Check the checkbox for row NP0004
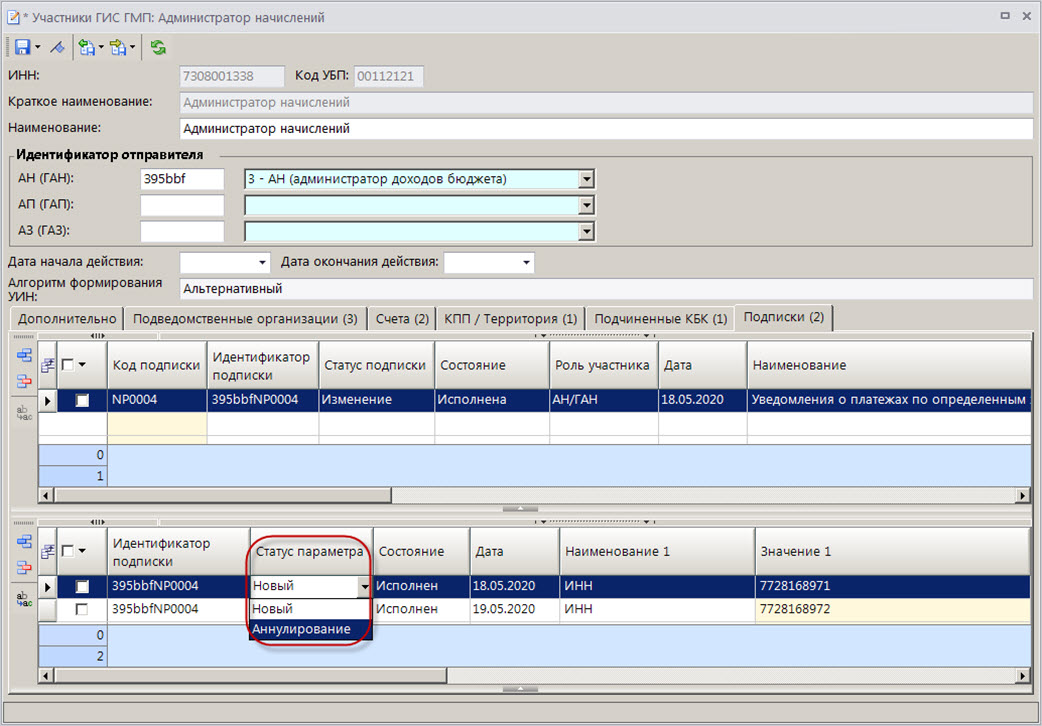Image resolution: width=1042 pixels, height=726 pixels. click(x=82, y=400)
